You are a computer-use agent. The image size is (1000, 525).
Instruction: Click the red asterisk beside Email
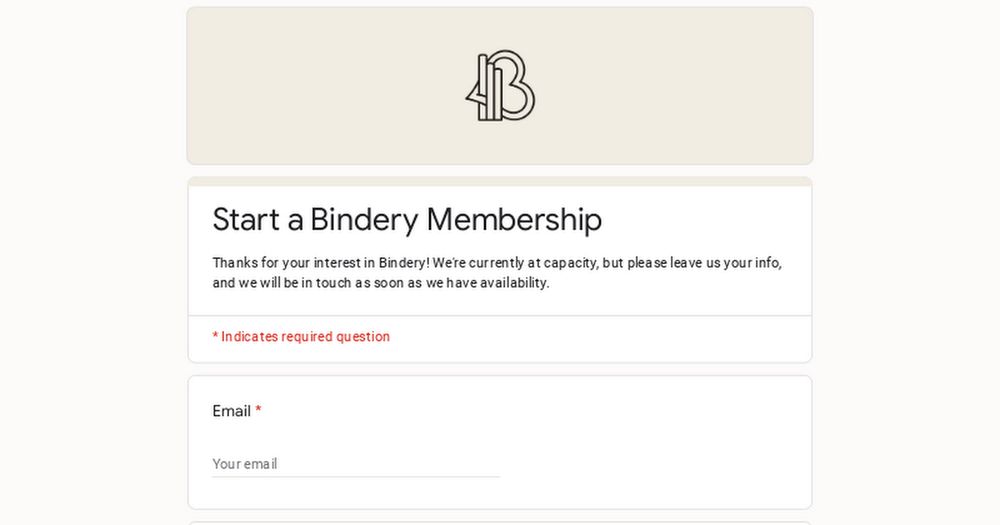click(258, 411)
